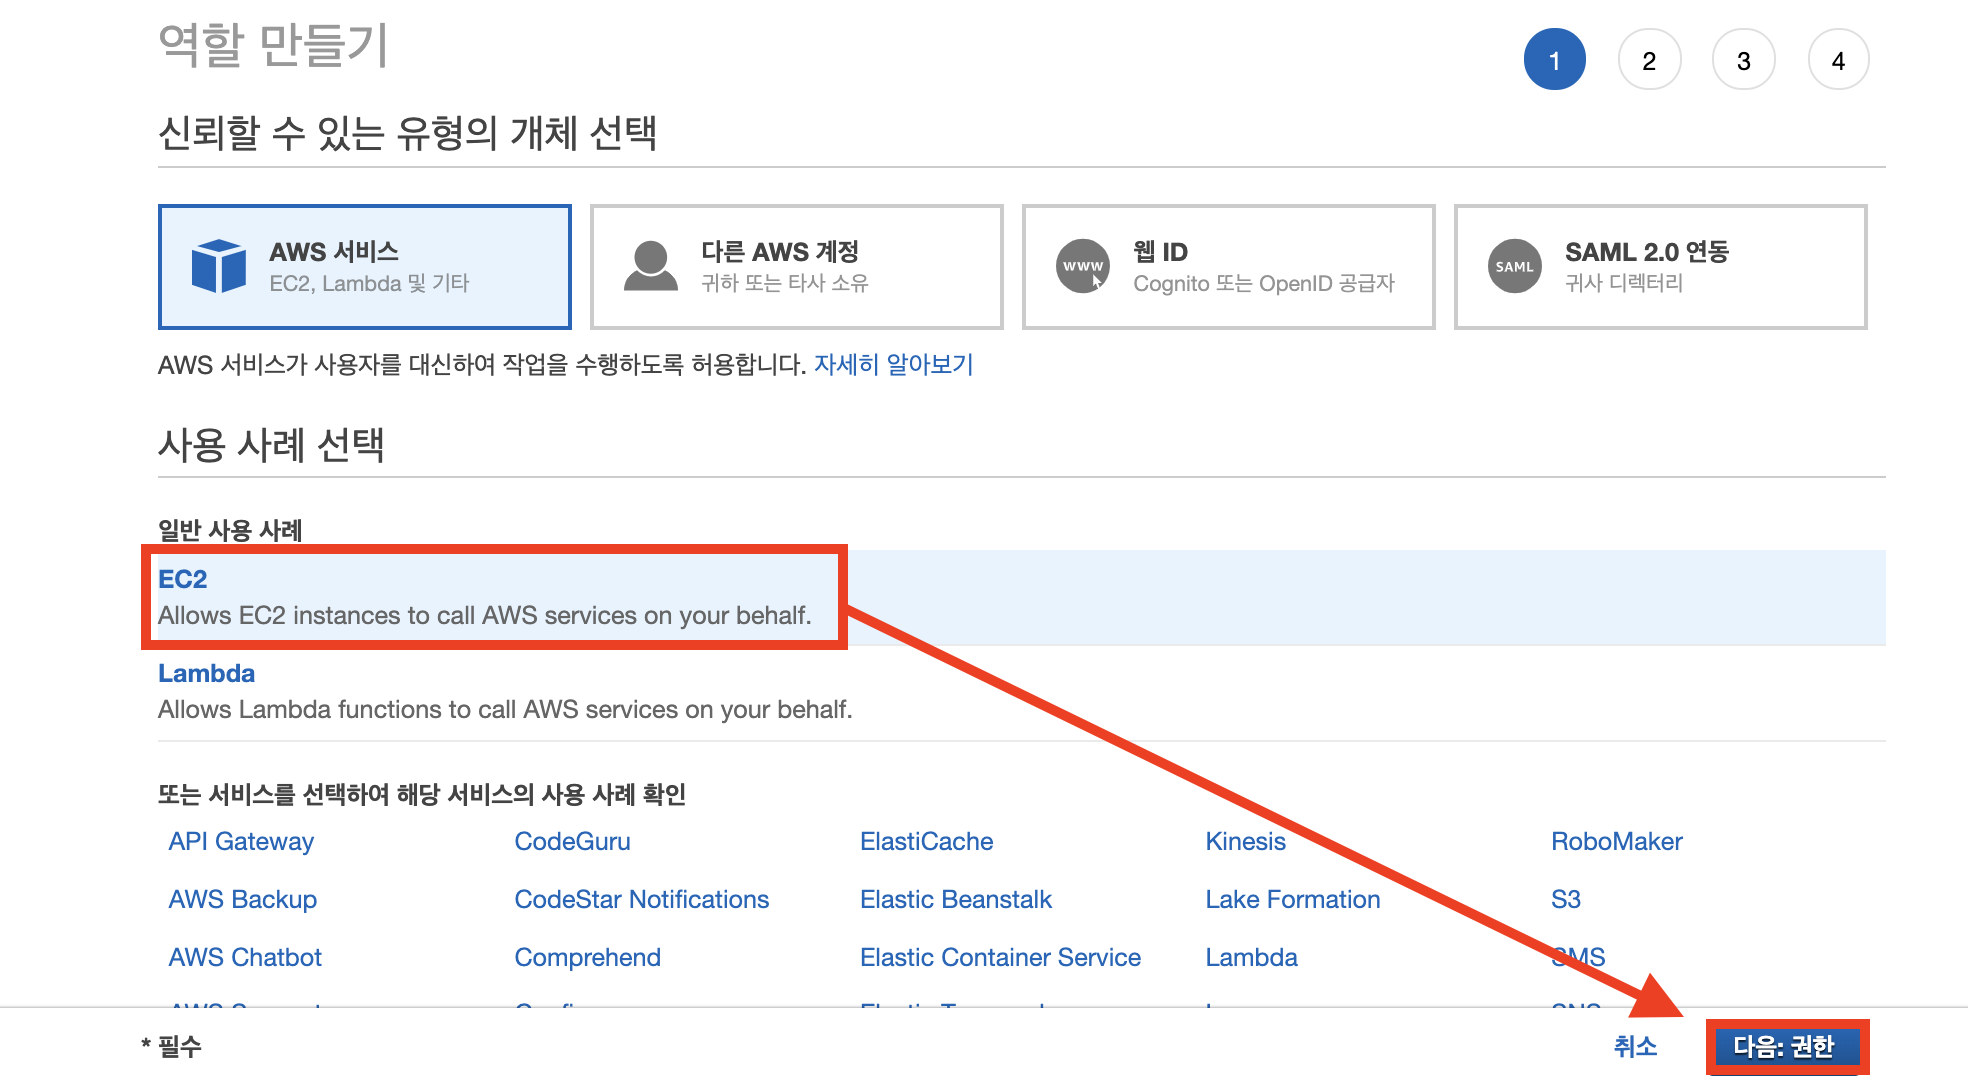Select Elastic Beanstalk service link
Viewport: 1968px width, 1084px height.
[955, 900]
